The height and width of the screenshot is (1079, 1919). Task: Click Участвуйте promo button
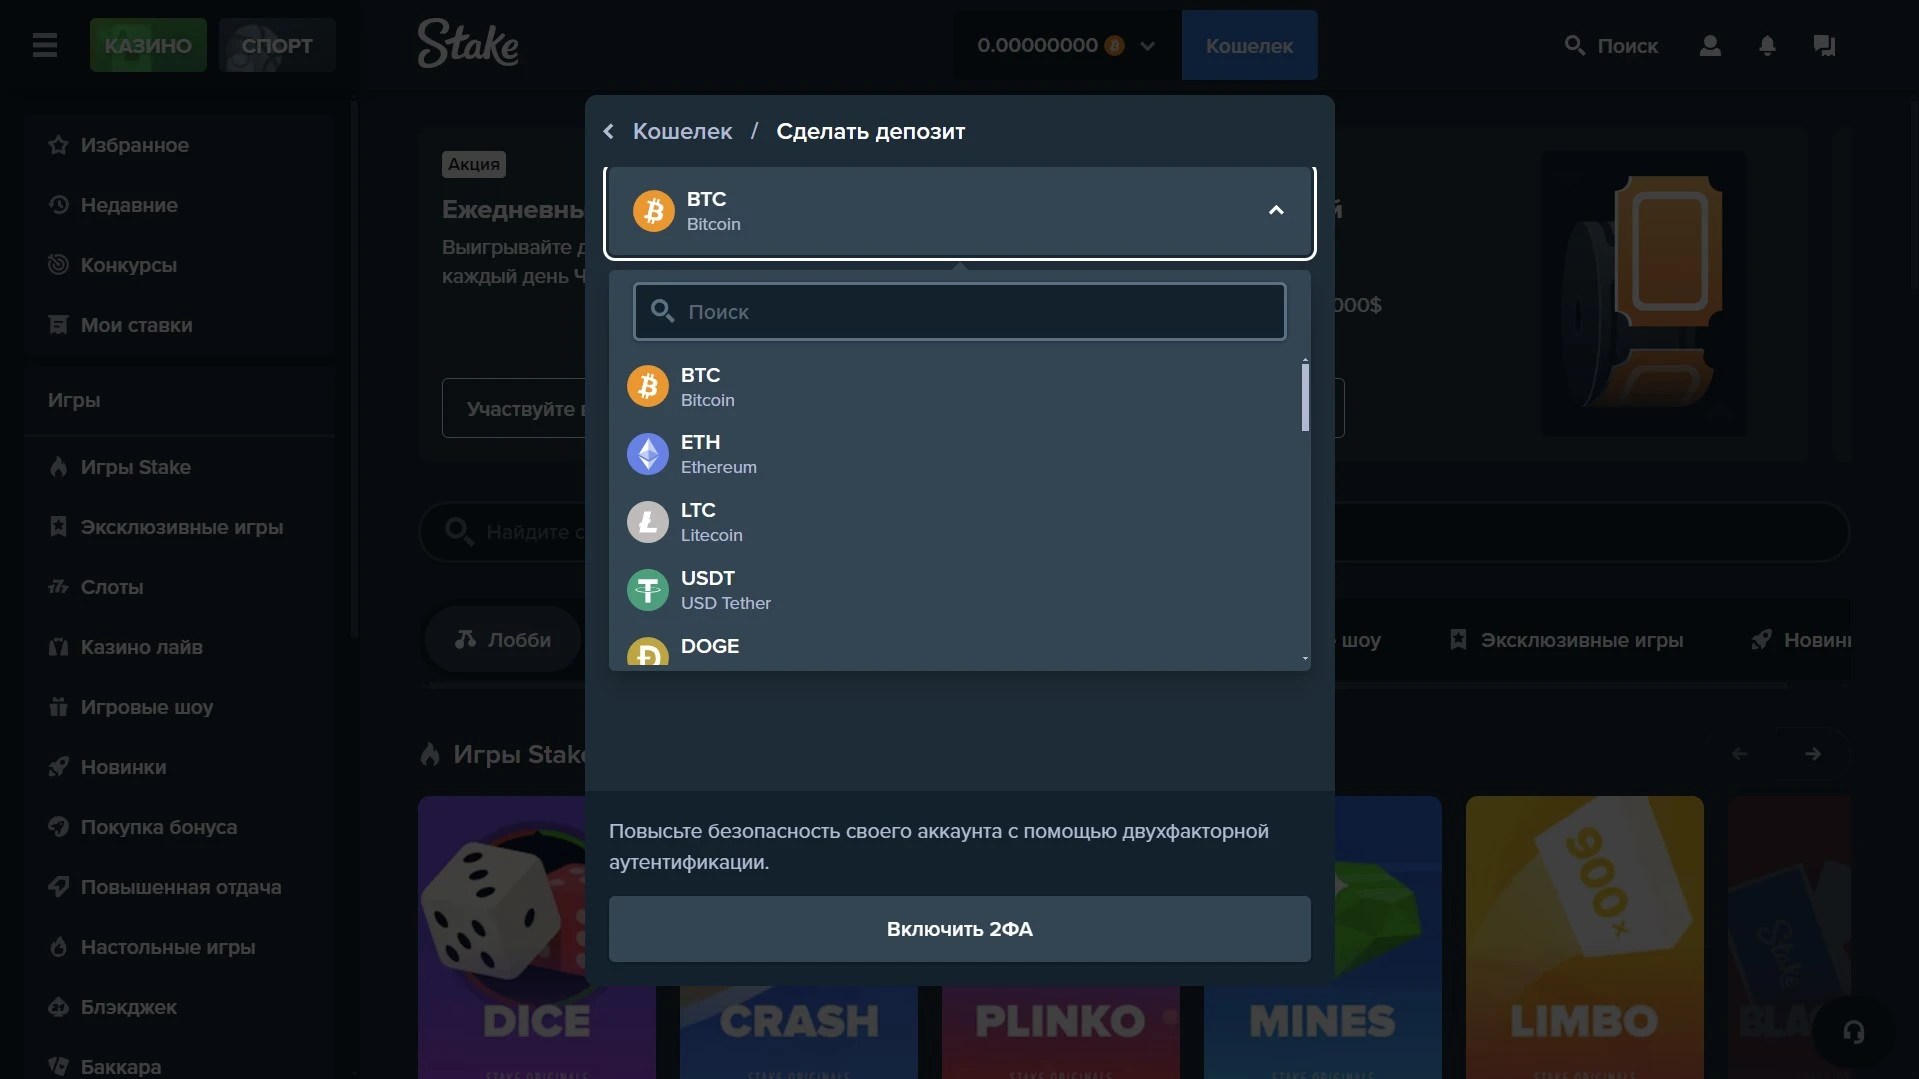(514, 408)
